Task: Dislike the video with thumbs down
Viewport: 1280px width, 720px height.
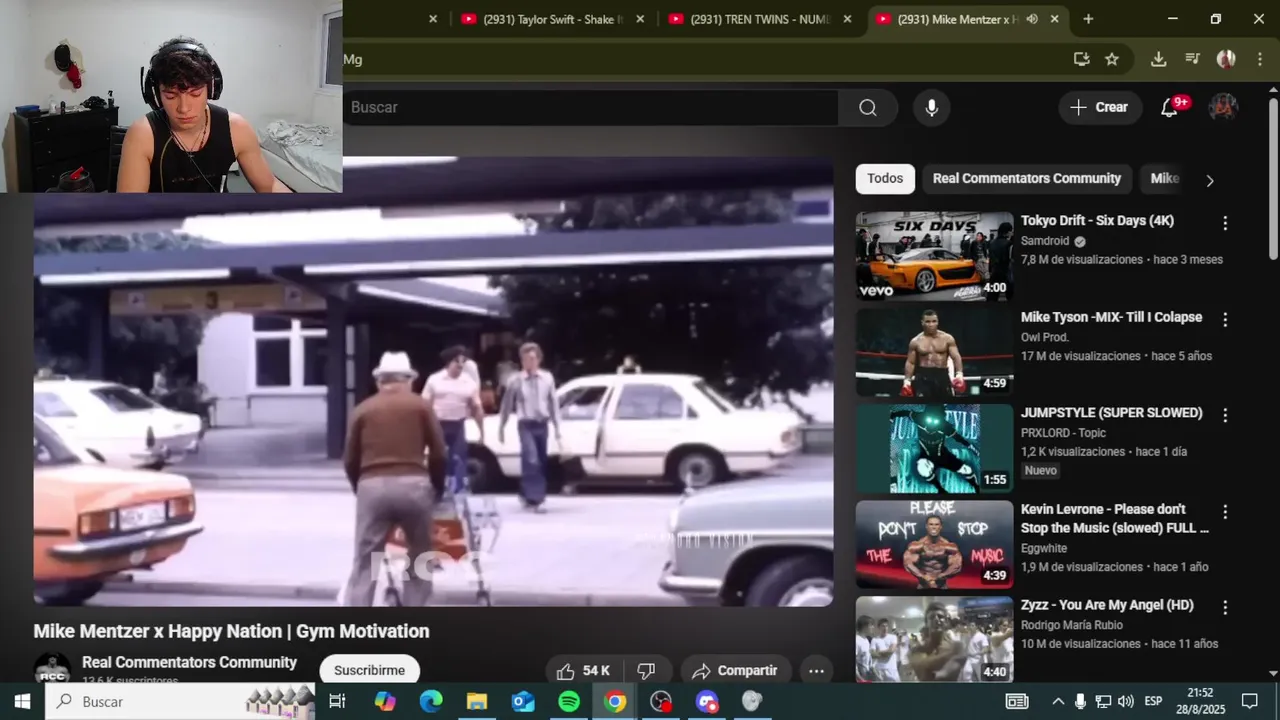Action: click(x=646, y=671)
